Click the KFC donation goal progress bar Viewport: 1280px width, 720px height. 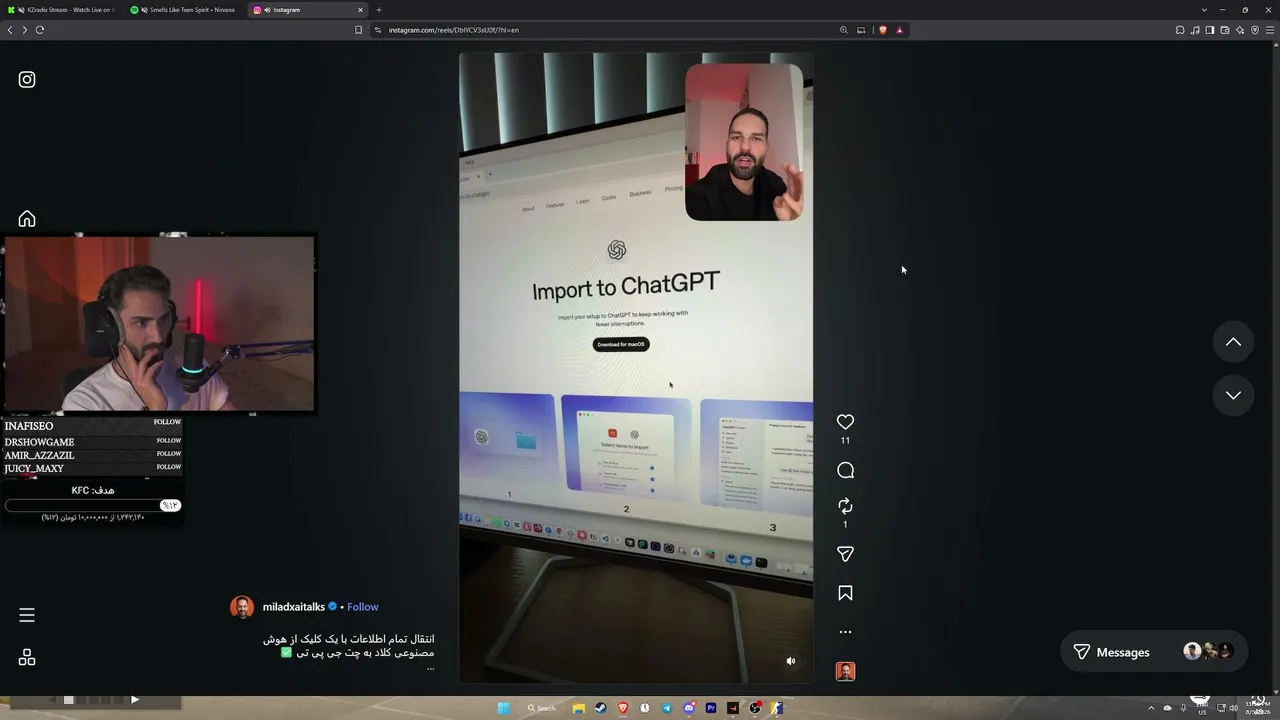click(x=92, y=505)
